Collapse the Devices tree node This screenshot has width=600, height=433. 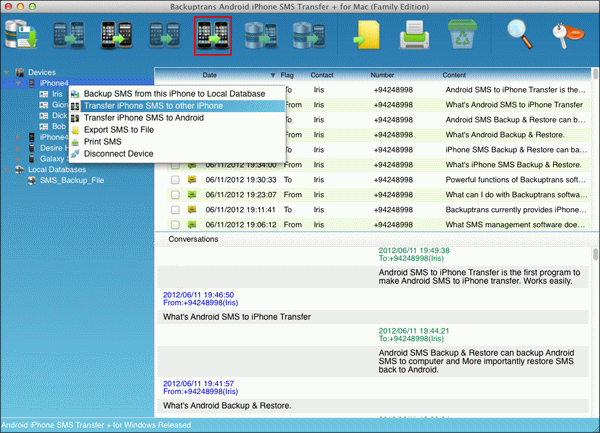pos(7,72)
